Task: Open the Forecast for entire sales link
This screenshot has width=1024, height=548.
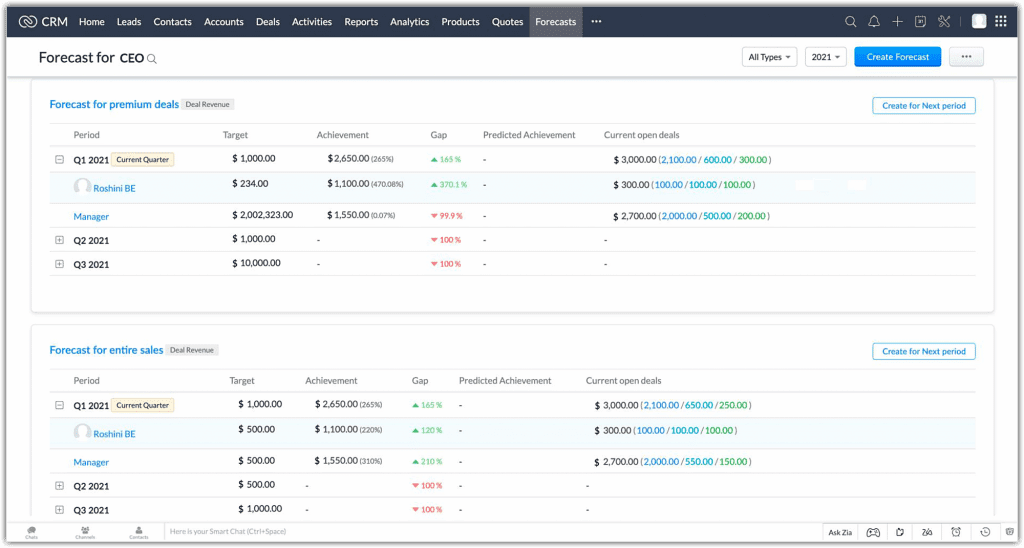Action: pyautogui.click(x=106, y=350)
